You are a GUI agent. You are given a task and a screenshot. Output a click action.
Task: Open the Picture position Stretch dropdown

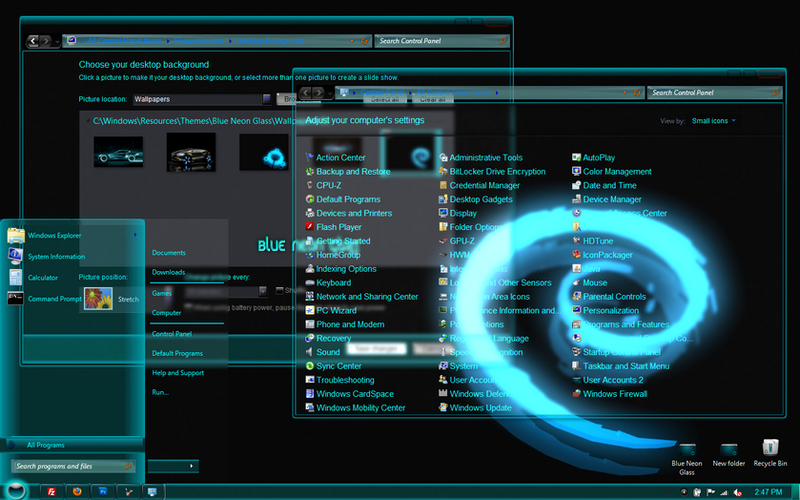(x=112, y=298)
